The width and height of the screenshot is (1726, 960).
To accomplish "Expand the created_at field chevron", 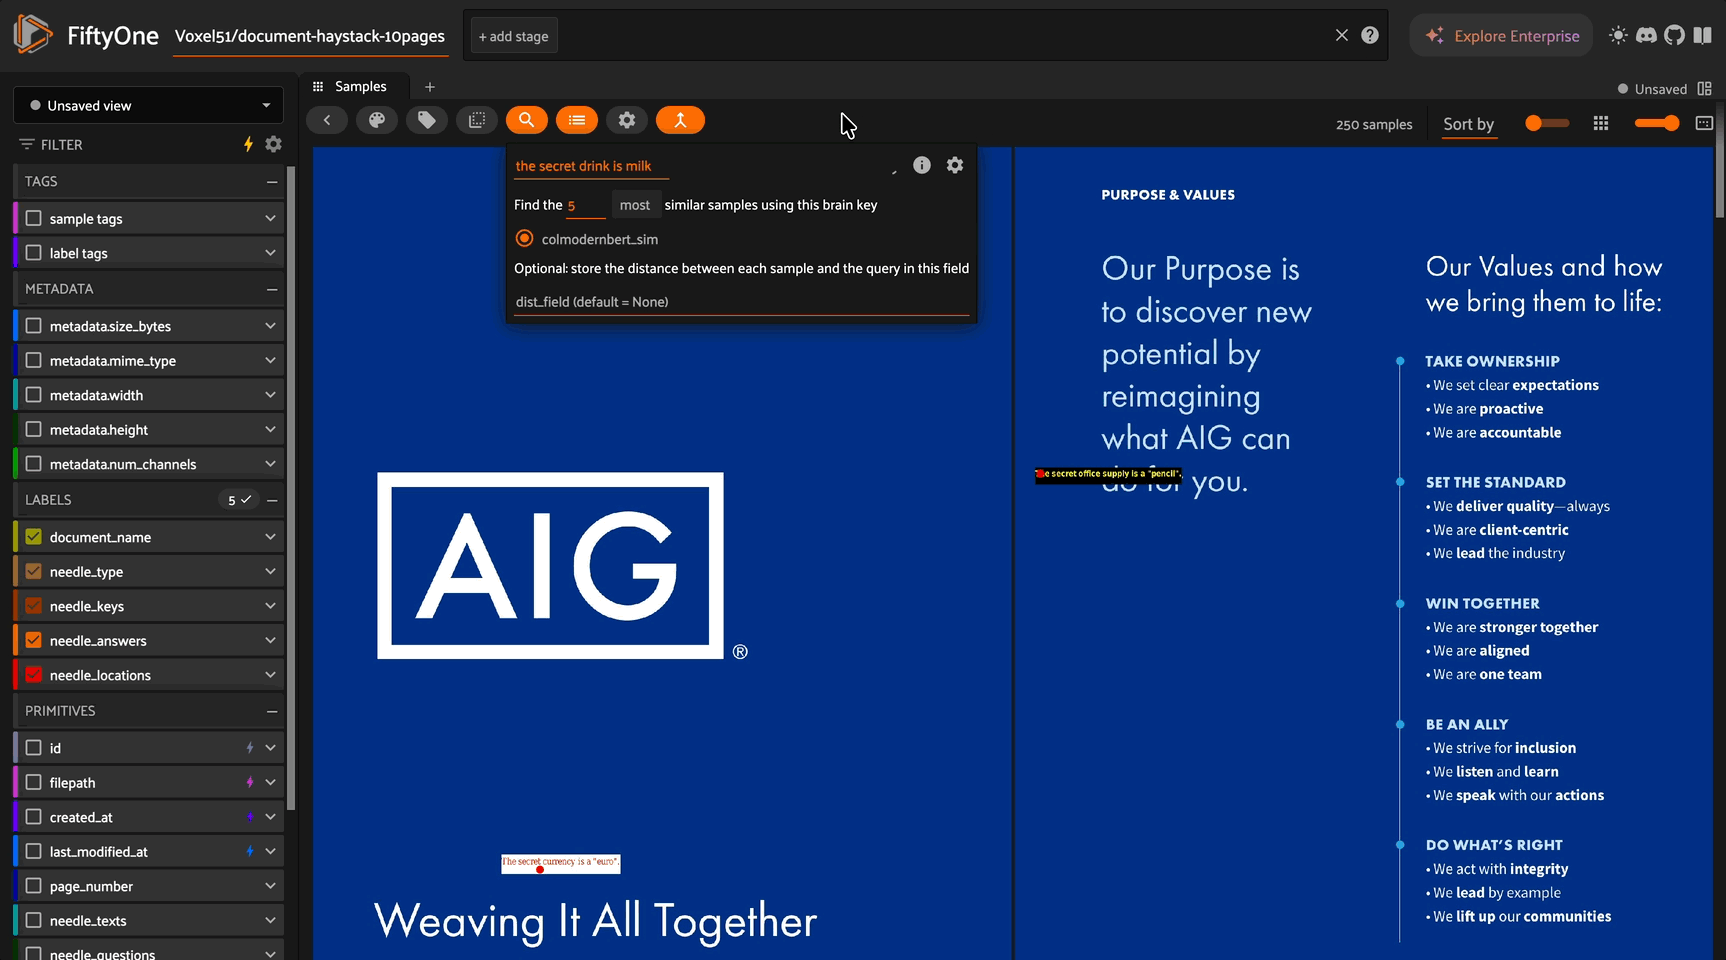I will (270, 817).
